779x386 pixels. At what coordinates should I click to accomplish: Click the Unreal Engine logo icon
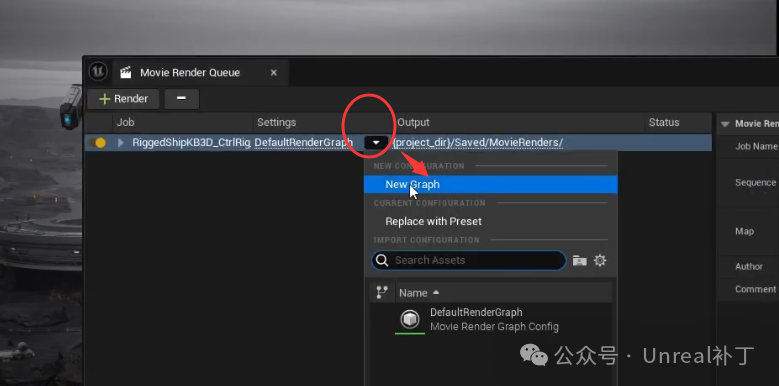(98, 72)
